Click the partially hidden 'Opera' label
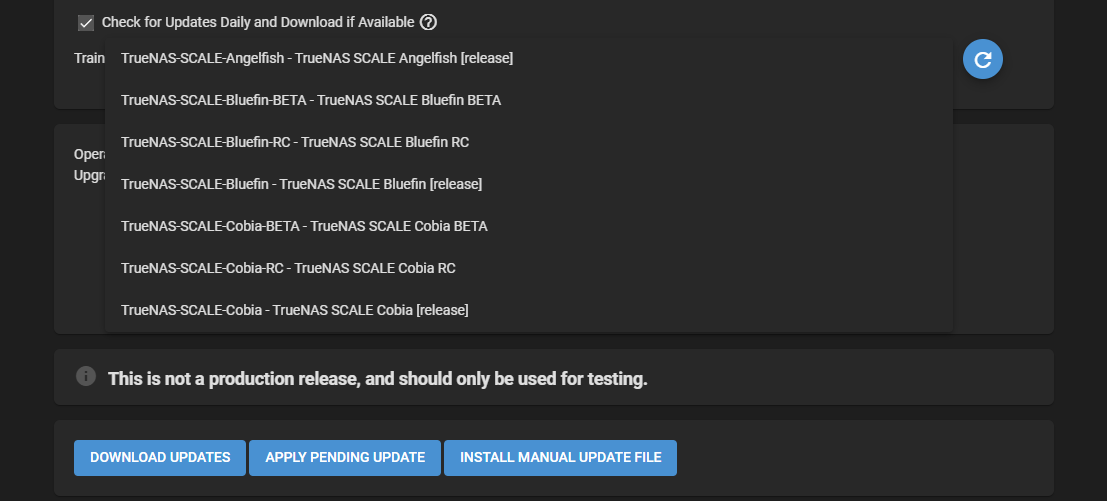 (90, 155)
